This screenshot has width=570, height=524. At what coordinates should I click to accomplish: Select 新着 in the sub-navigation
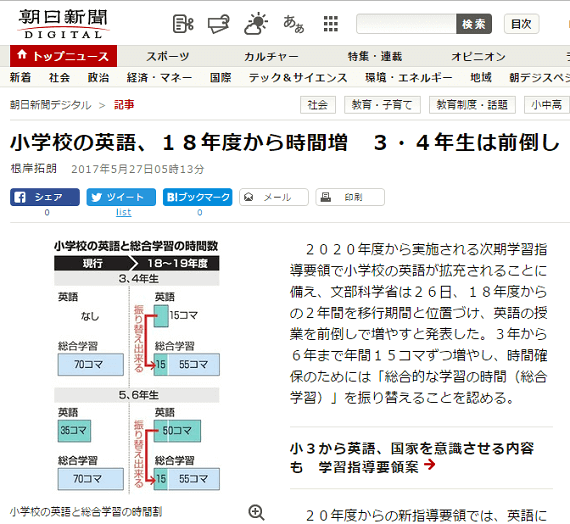[x=20, y=77]
